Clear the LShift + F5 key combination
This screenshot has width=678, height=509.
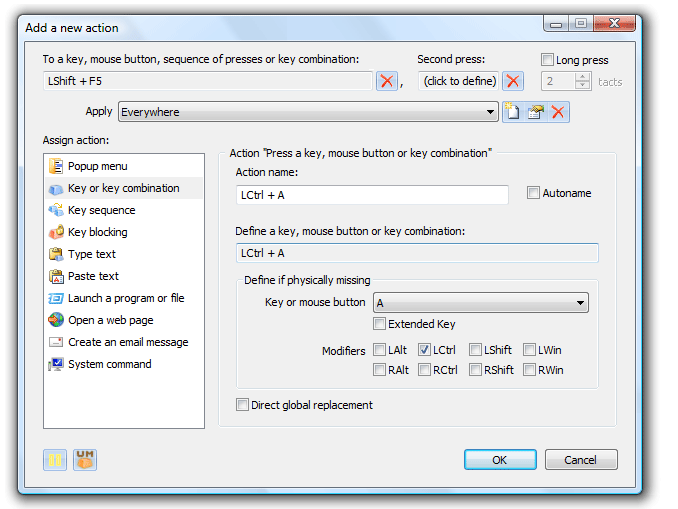pos(387,81)
